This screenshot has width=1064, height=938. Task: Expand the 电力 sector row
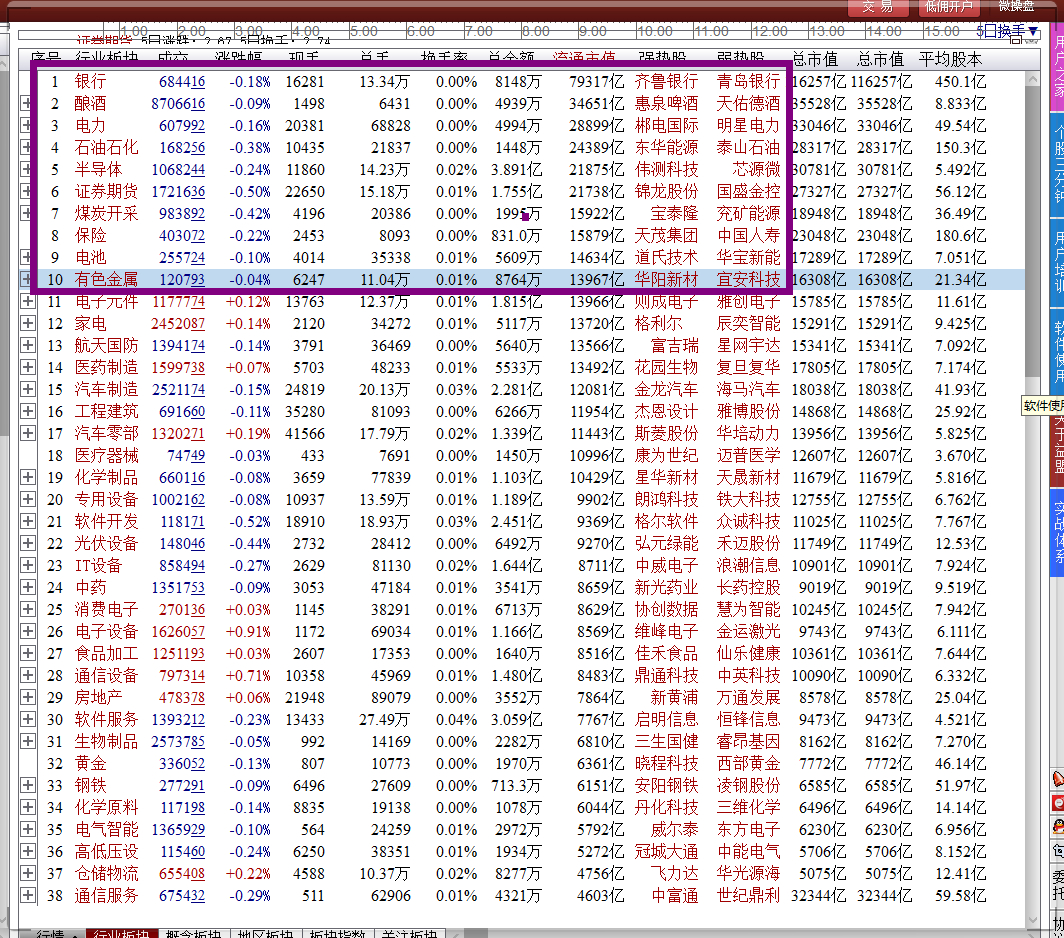(26, 126)
